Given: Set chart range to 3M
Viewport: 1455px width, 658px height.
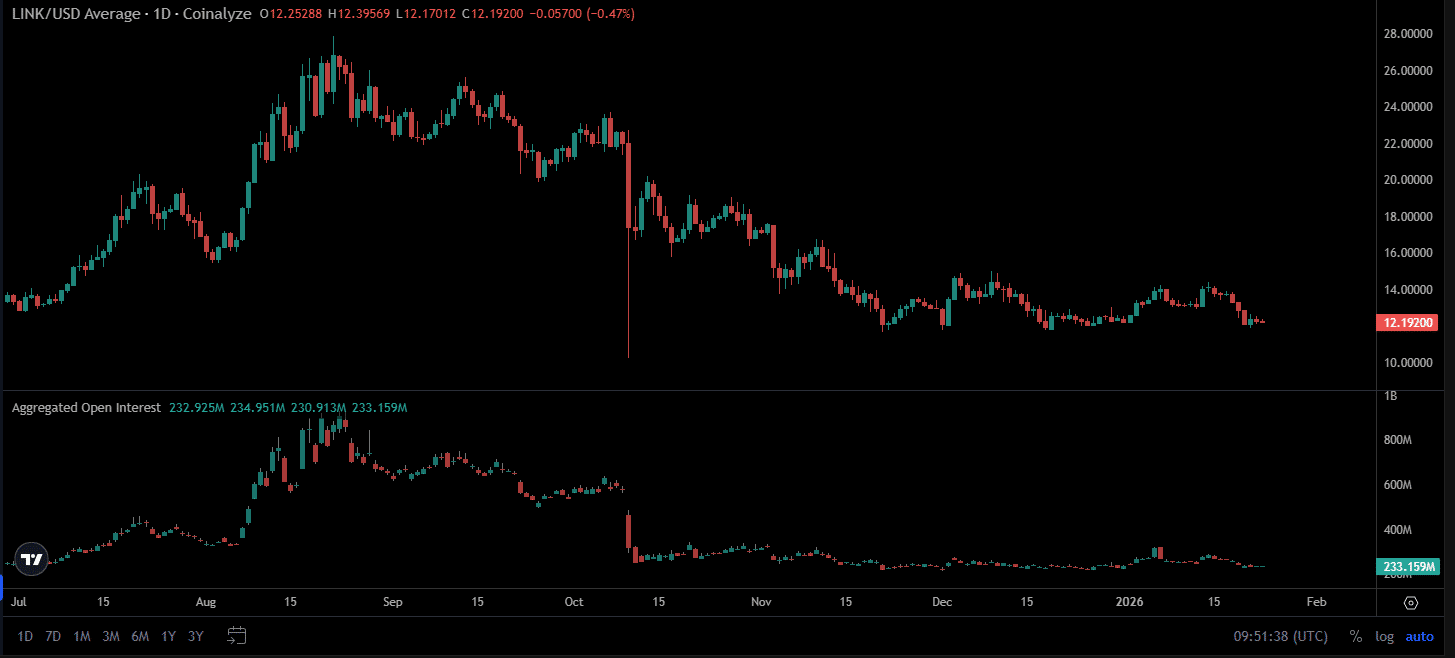Looking at the screenshot, I should coord(111,636).
